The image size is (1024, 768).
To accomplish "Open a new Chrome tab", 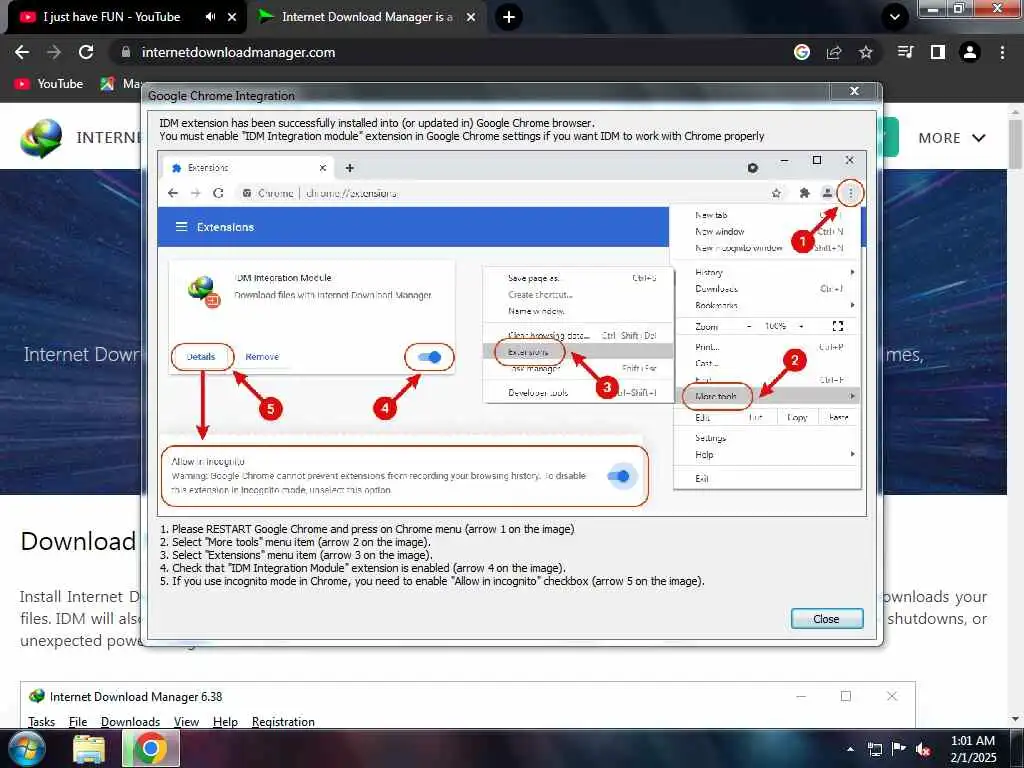I will tap(509, 17).
